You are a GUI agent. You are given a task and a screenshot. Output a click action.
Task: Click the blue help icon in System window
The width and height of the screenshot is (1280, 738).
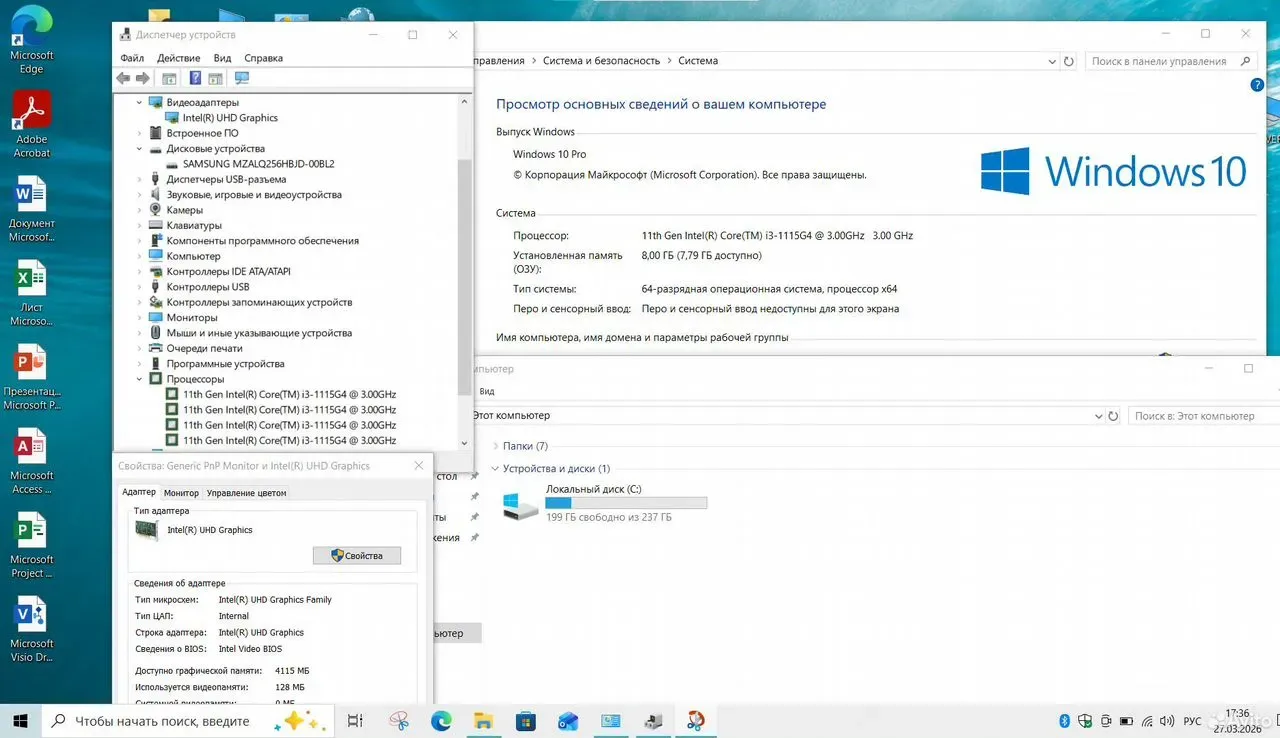coord(1257,86)
